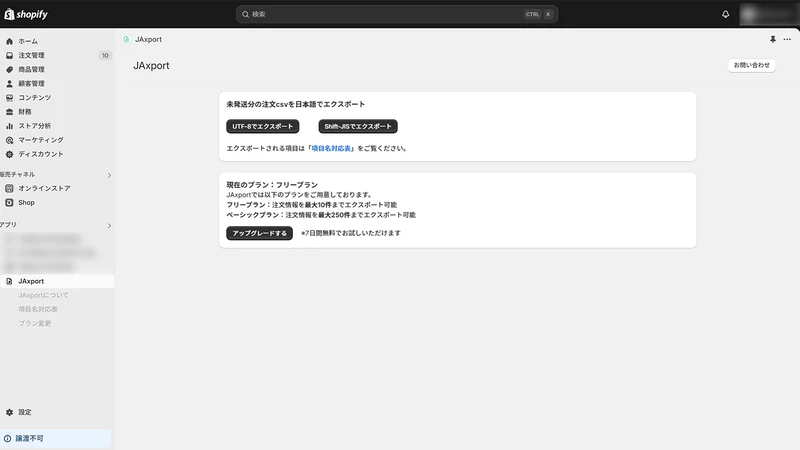Click the フリープラン：注文情報 description line
The image size is (800, 450).
coord(312,205)
